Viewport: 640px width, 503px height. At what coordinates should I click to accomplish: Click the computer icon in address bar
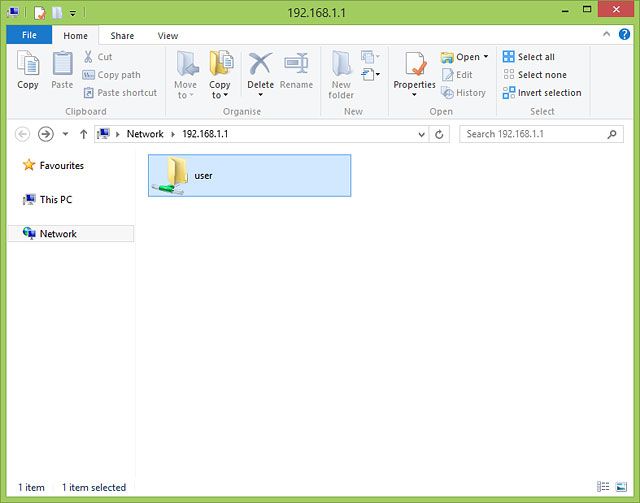click(x=103, y=134)
